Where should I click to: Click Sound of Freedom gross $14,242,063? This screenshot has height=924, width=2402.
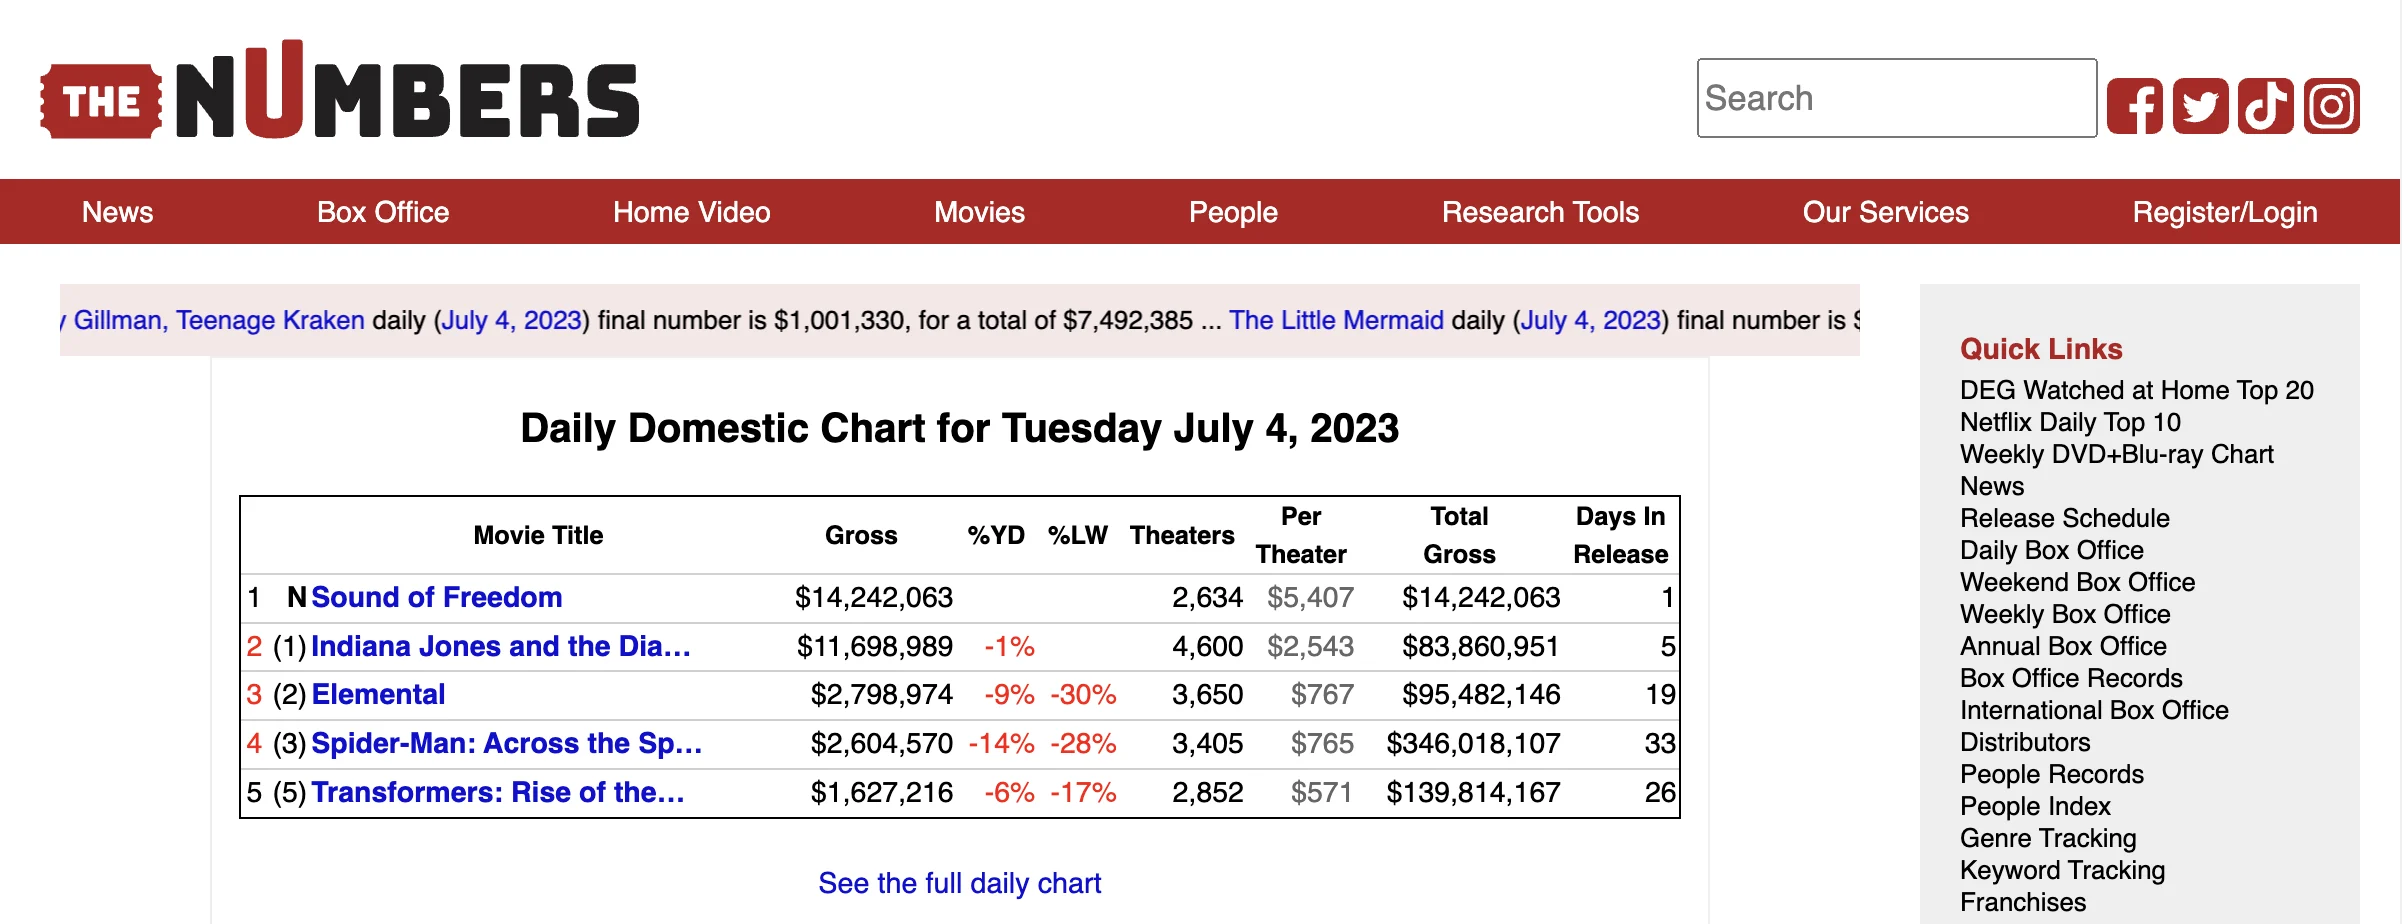point(873,597)
